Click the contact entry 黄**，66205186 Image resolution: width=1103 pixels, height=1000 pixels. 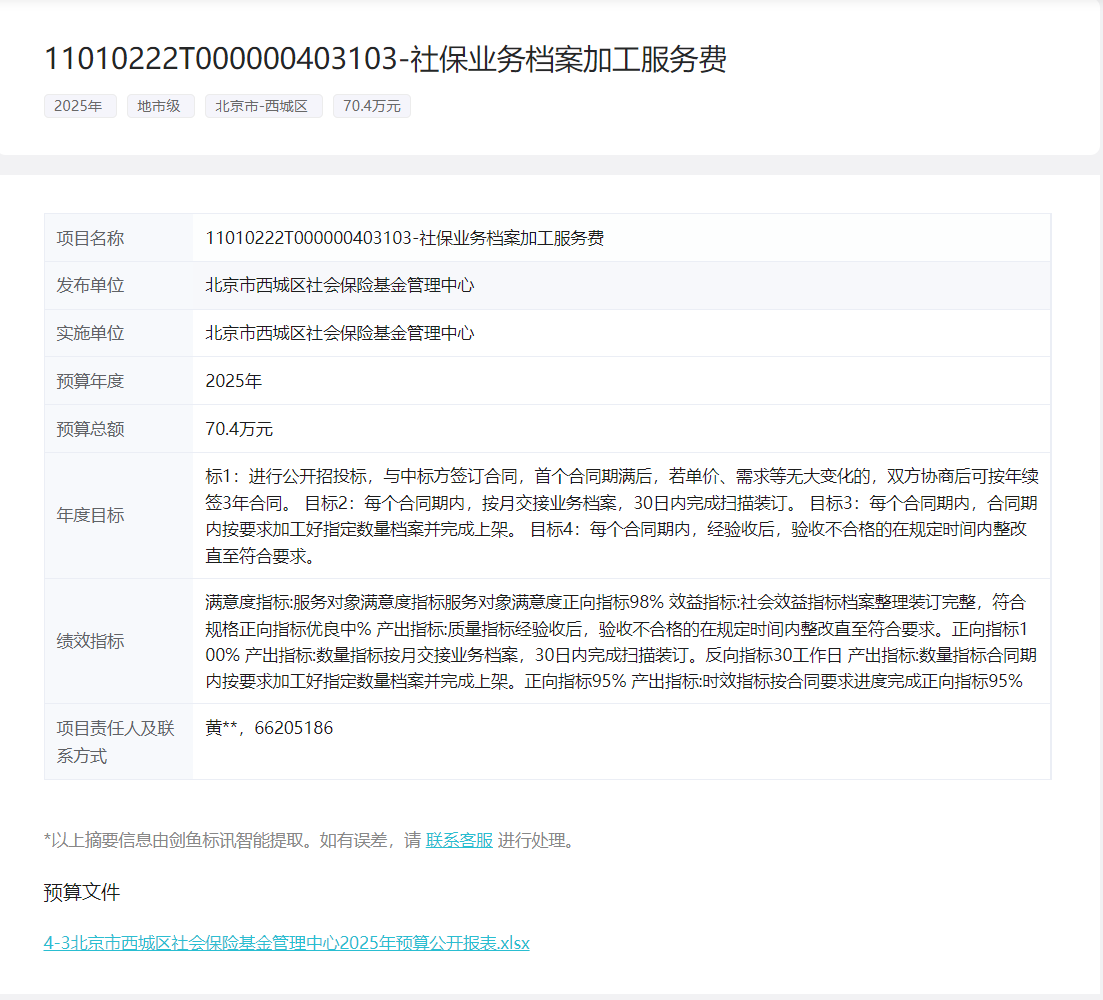tap(269, 728)
